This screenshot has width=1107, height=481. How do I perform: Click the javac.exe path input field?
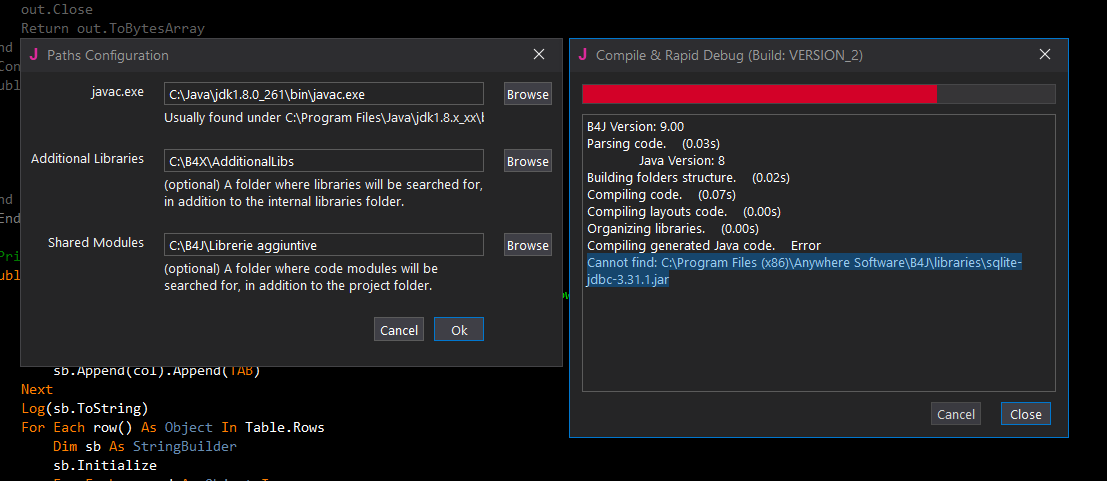click(x=324, y=94)
